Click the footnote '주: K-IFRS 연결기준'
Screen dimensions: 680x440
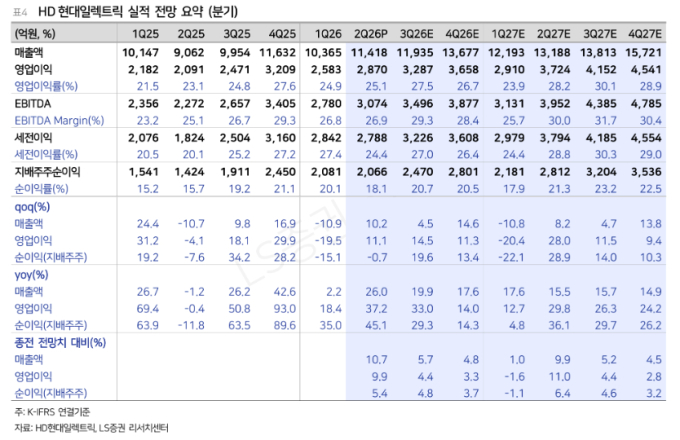click(x=52, y=411)
